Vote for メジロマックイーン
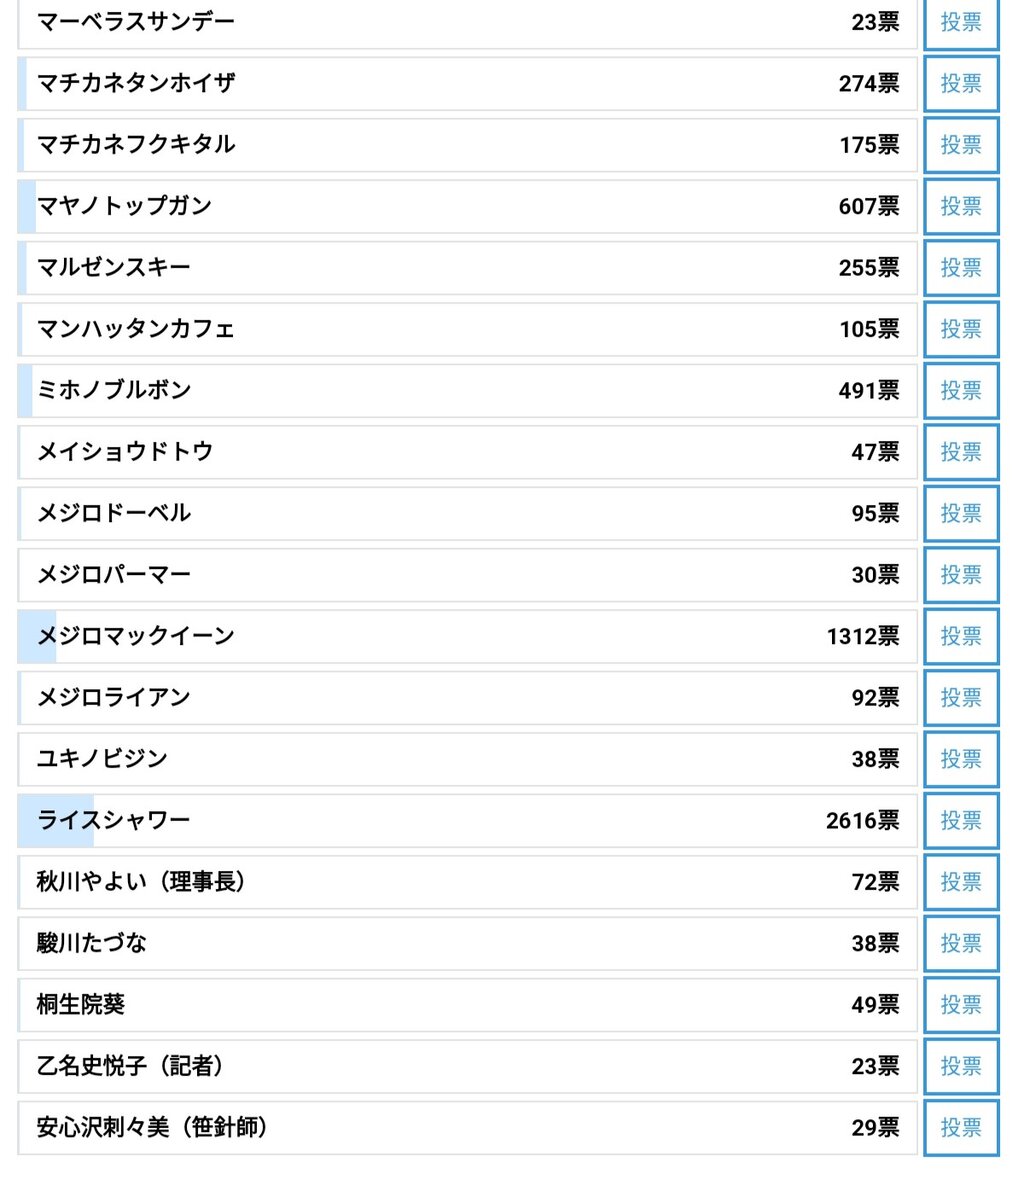The height and width of the screenshot is (1179, 1024). [960, 636]
